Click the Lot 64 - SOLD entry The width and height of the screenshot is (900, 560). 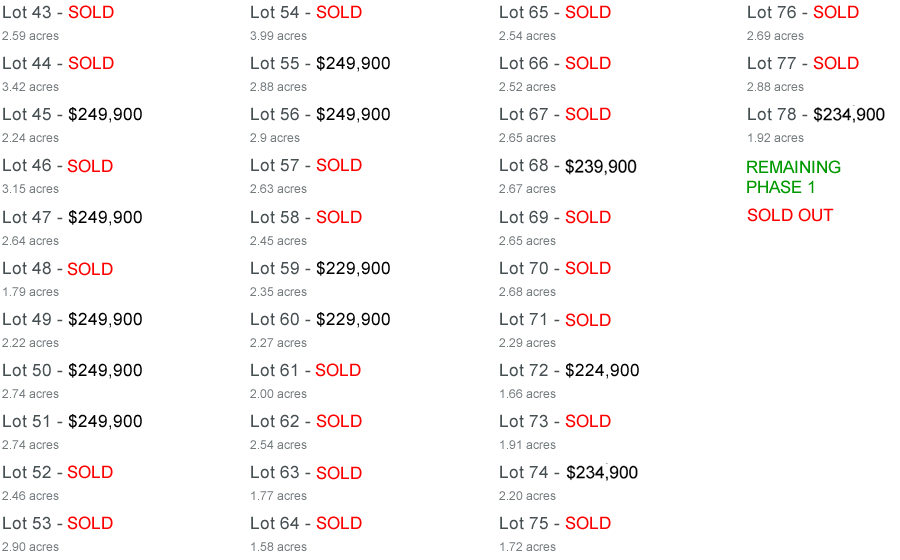[306, 524]
